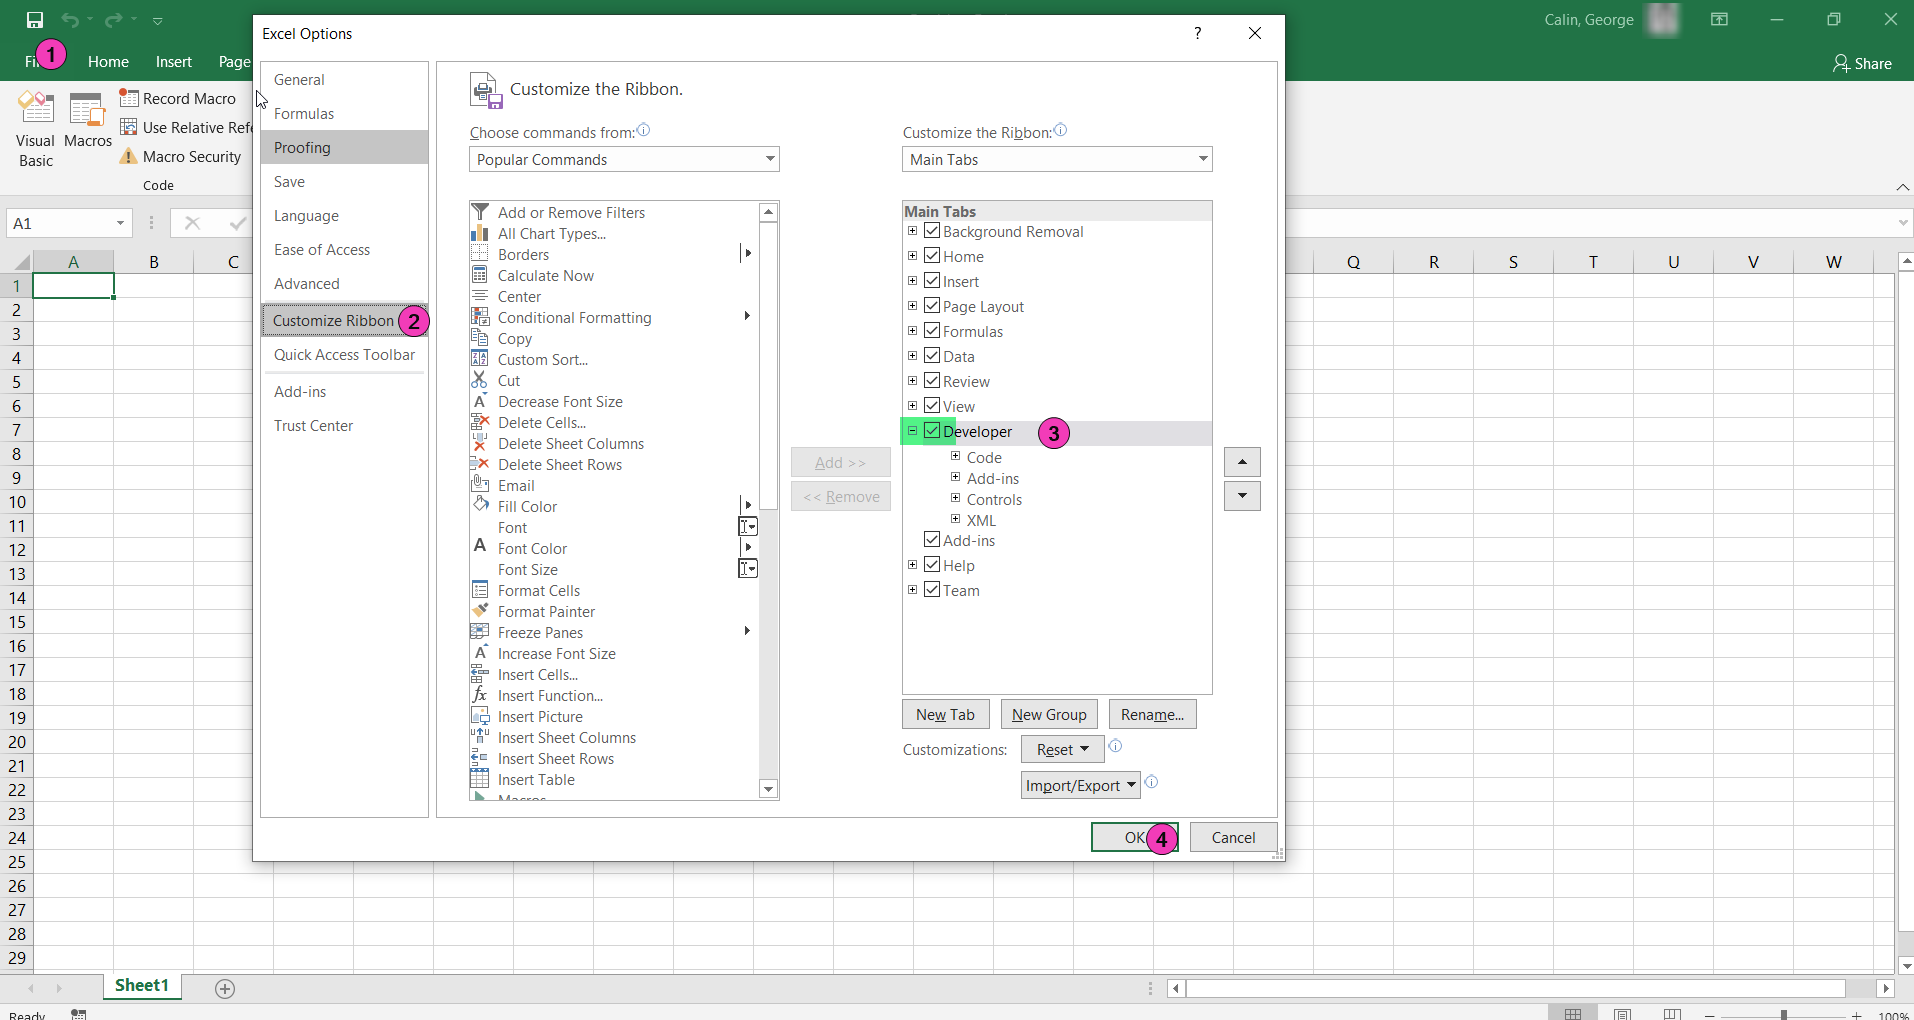Open the Ribbon Display Options icon

point(1720,19)
